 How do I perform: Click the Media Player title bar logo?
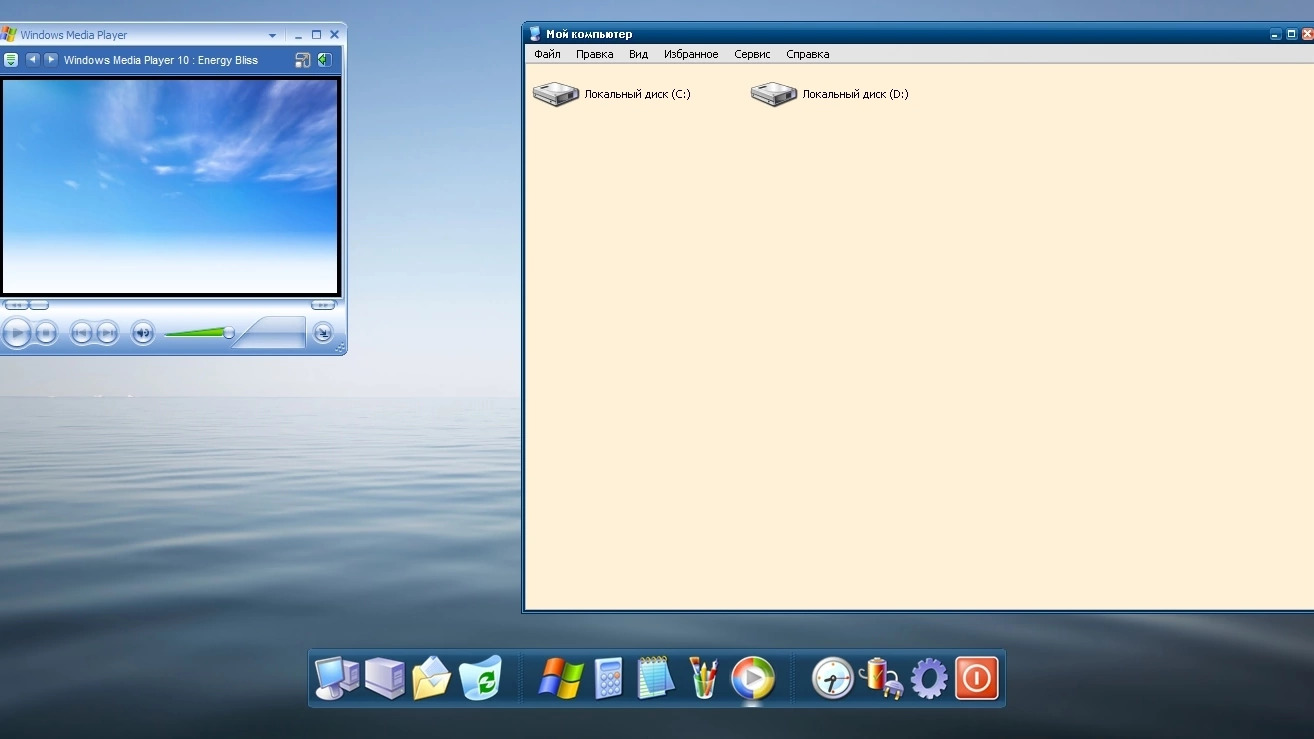(x=9, y=35)
